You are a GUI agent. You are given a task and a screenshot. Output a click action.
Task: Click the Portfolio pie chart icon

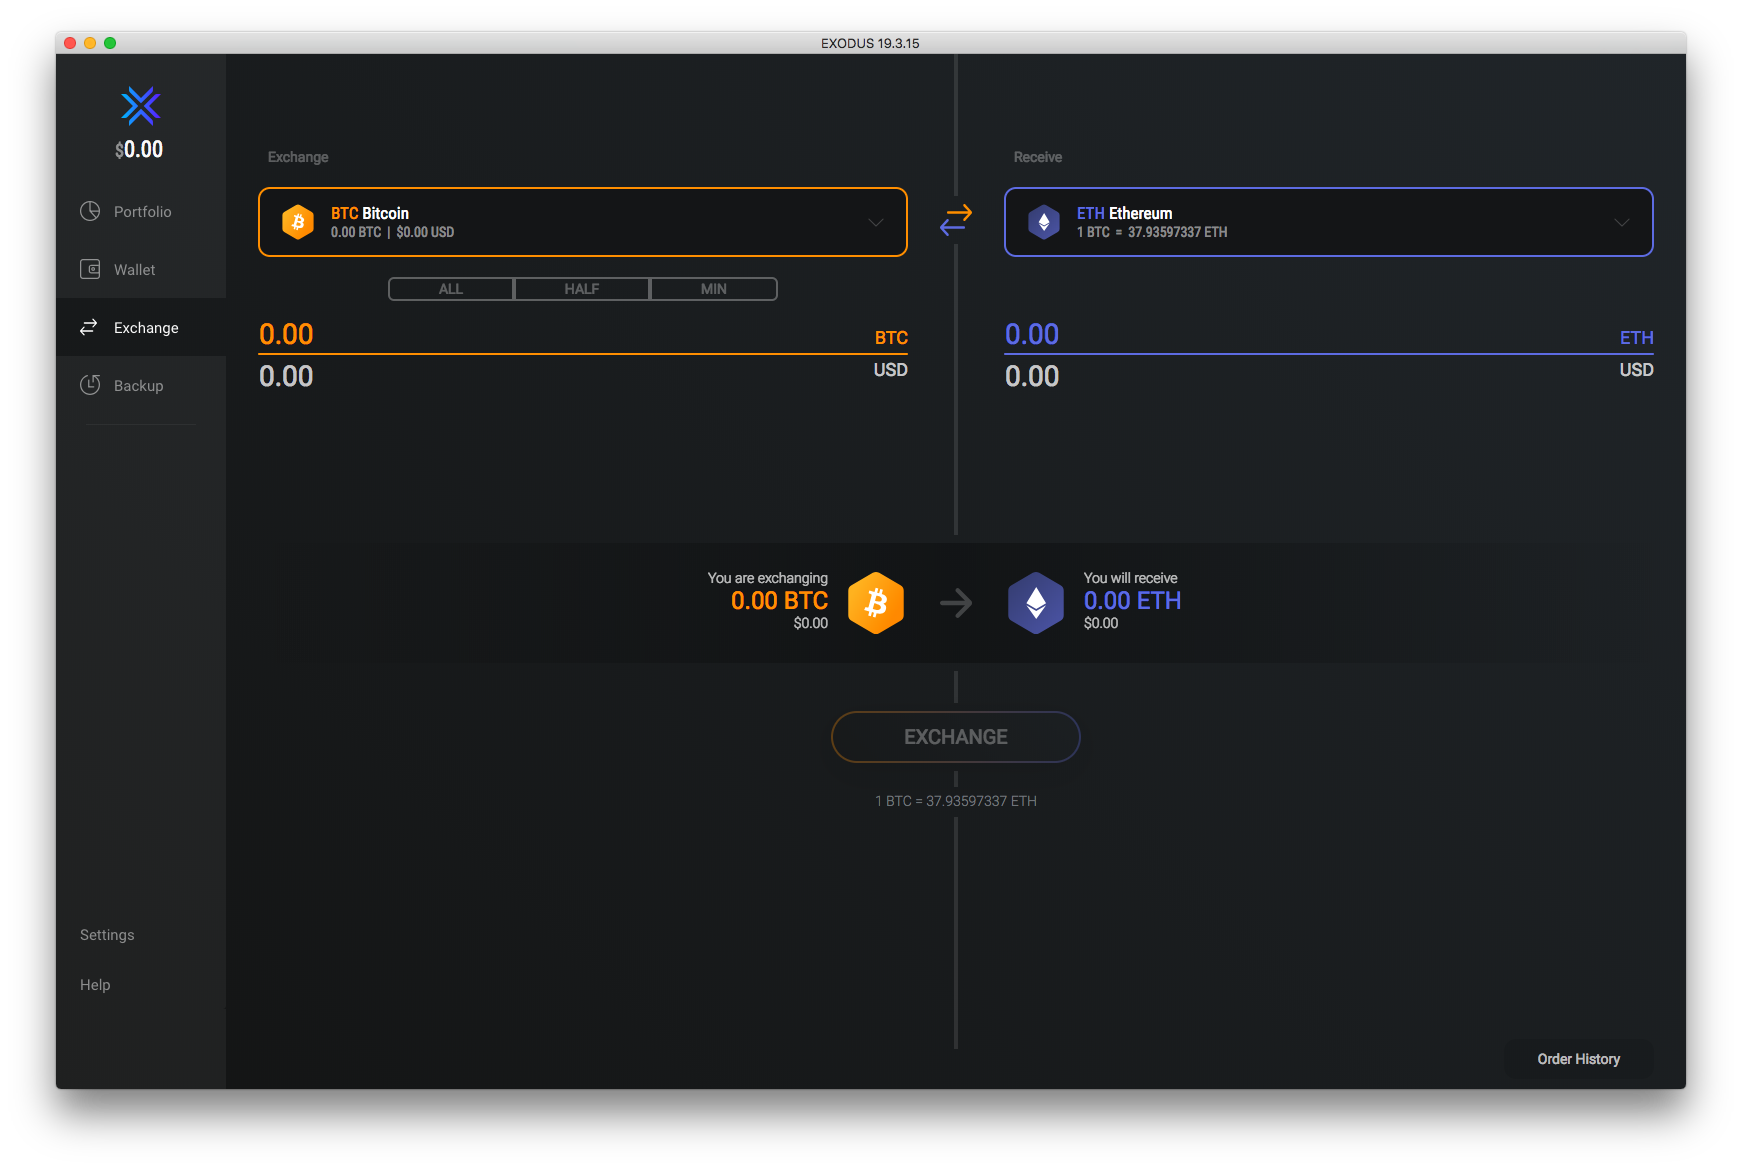[90, 211]
